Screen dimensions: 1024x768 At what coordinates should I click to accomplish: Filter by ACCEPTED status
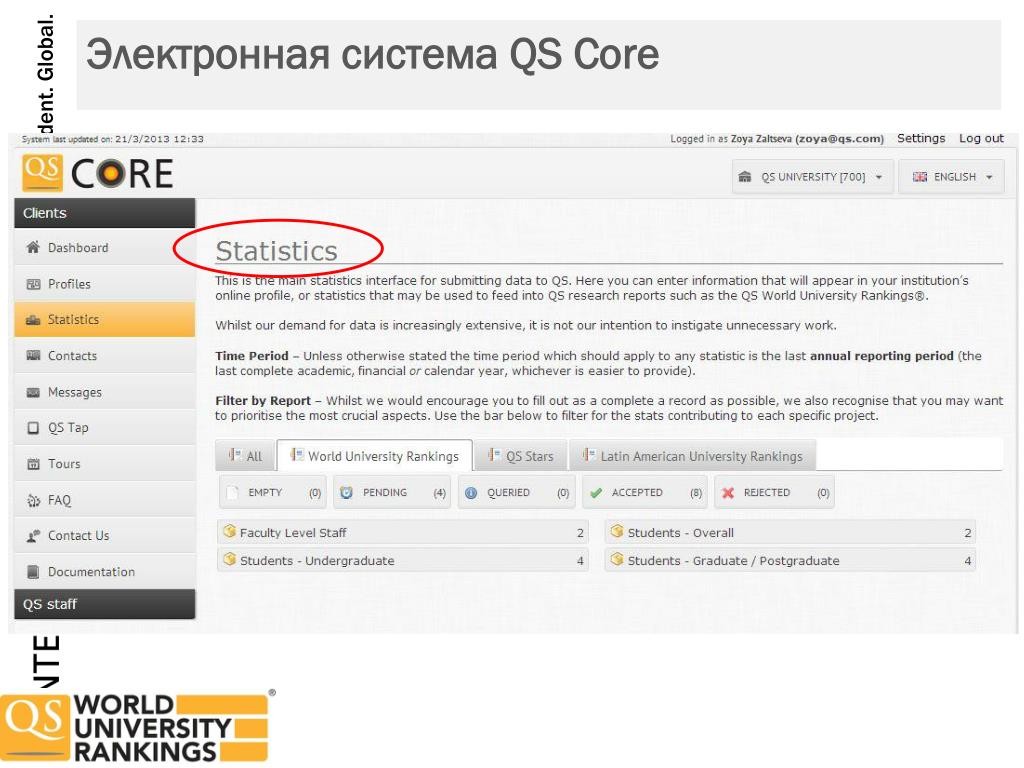[x=644, y=492]
